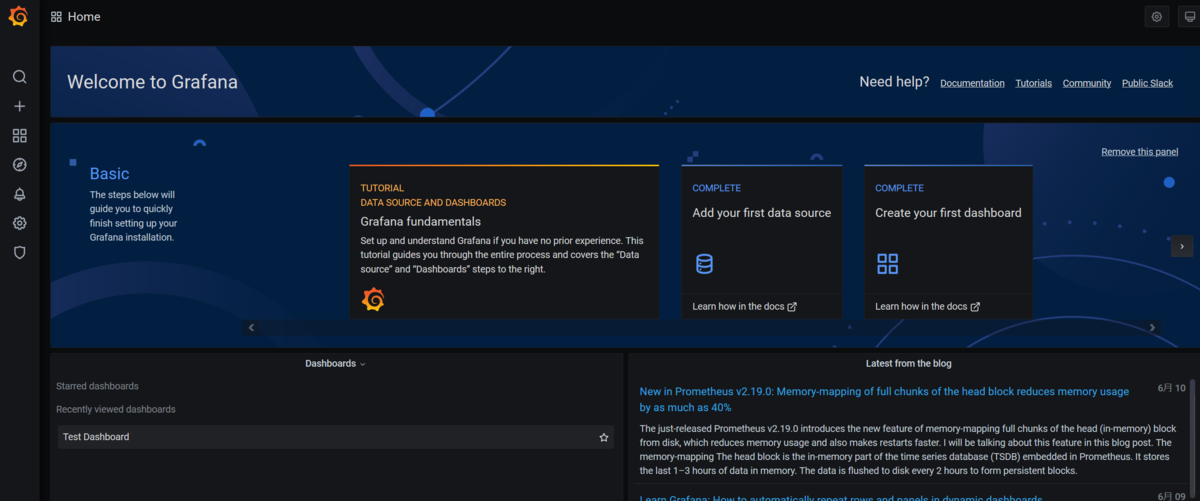Click the Latest from the blog title
Viewport: 1200px width, 501px height.
tap(908, 364)
